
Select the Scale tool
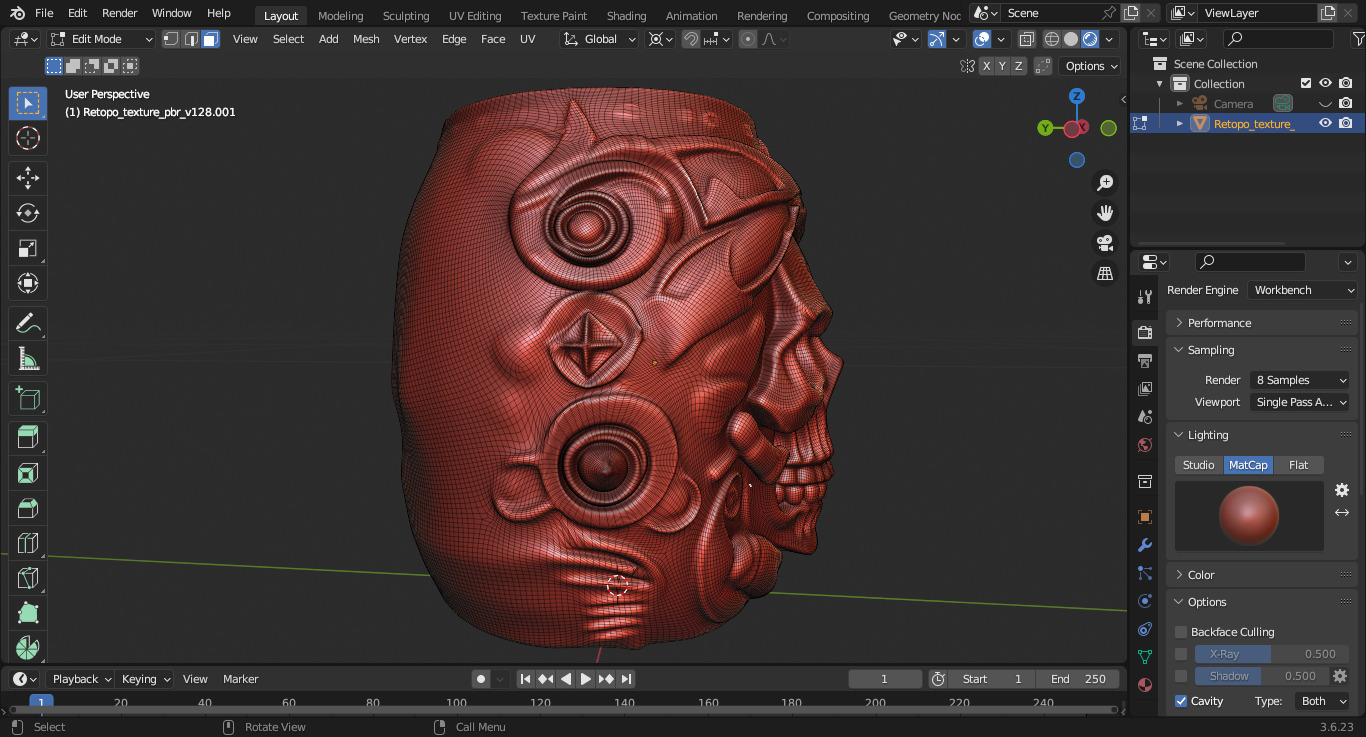click(x=28, y=249)
